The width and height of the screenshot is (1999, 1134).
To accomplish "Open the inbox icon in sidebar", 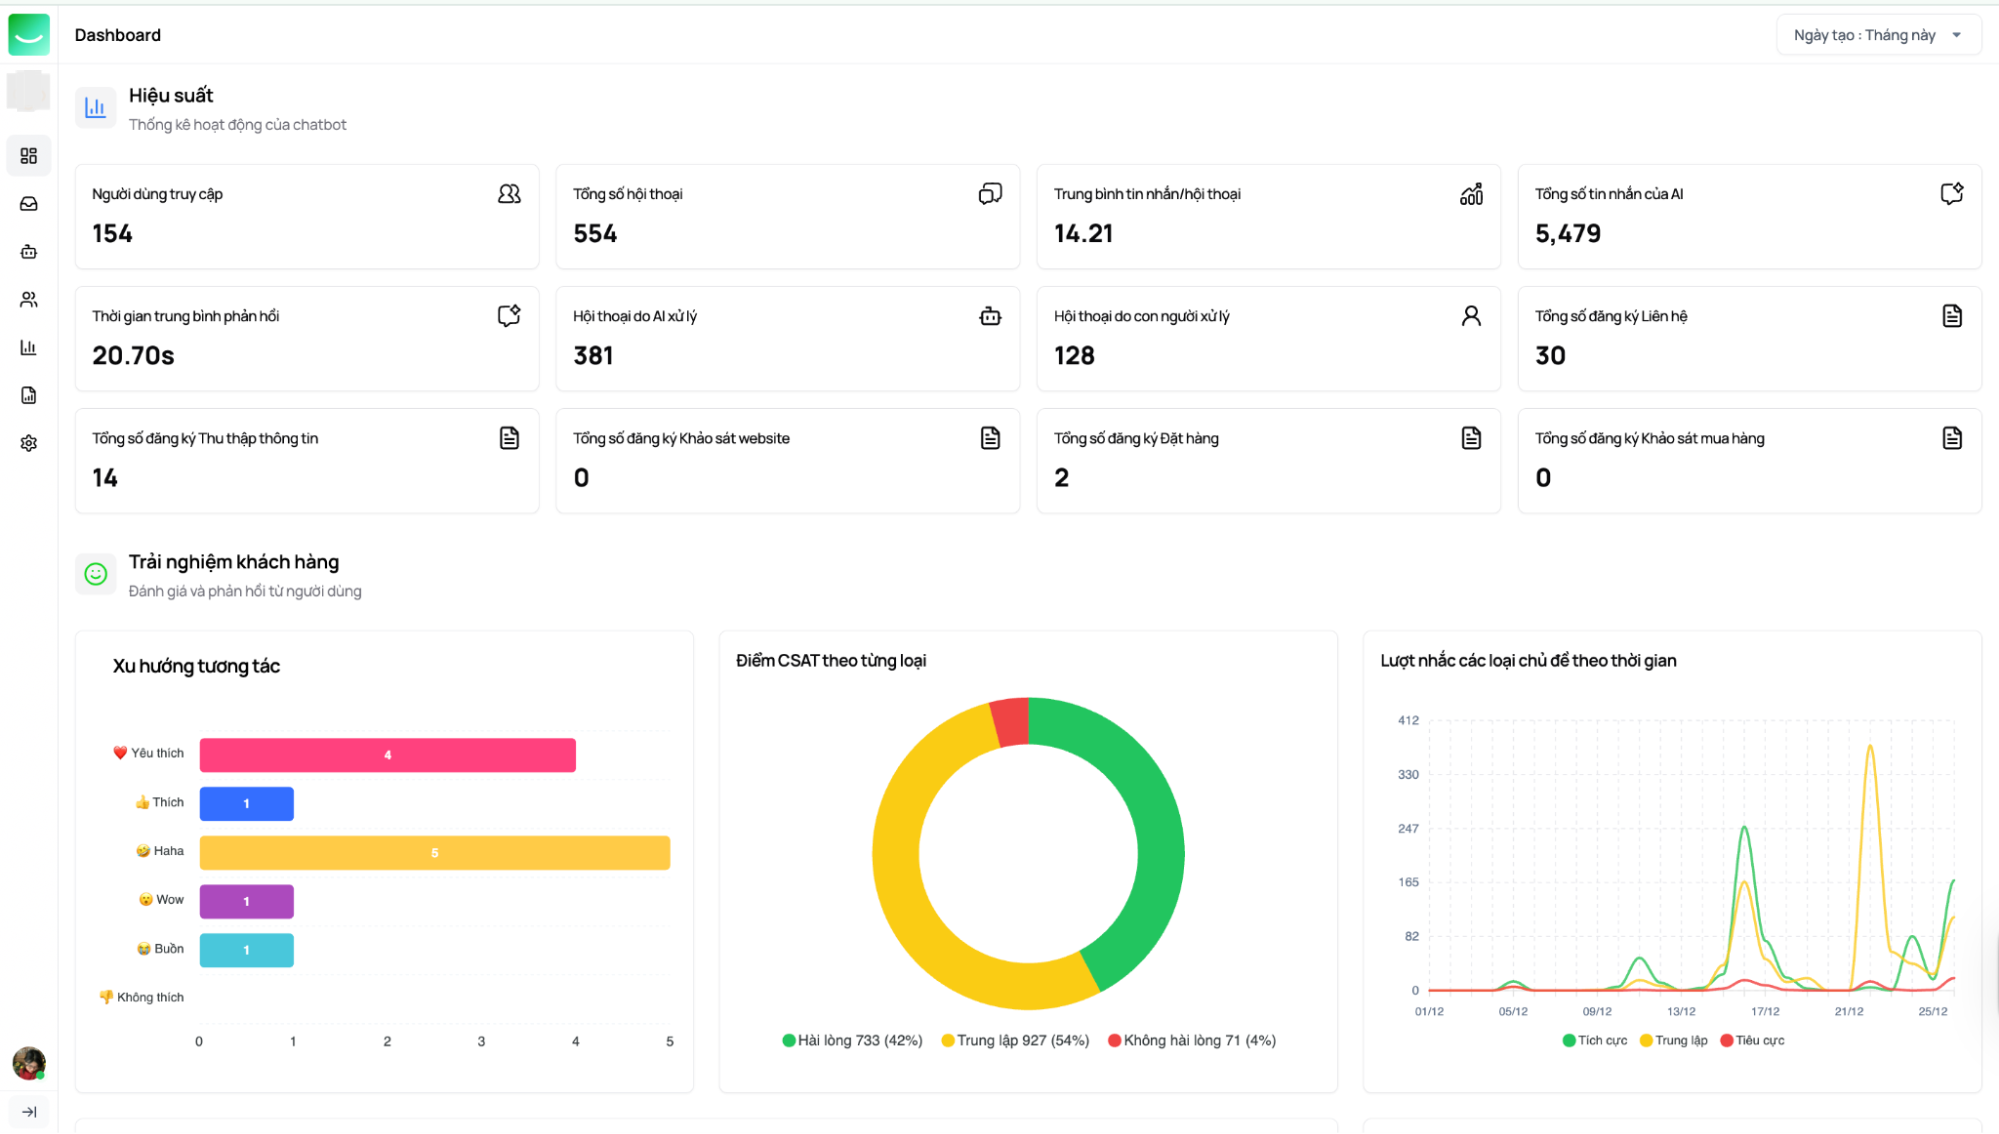I will 29,204.
